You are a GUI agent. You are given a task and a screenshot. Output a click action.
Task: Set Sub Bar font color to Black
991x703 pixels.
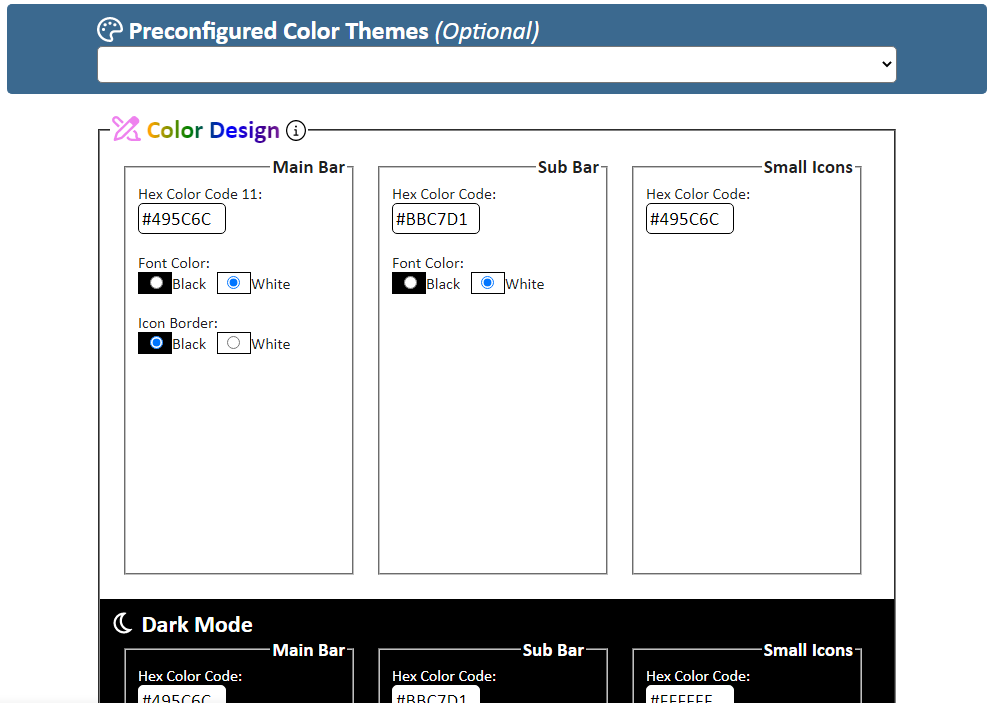pos(409,283)
